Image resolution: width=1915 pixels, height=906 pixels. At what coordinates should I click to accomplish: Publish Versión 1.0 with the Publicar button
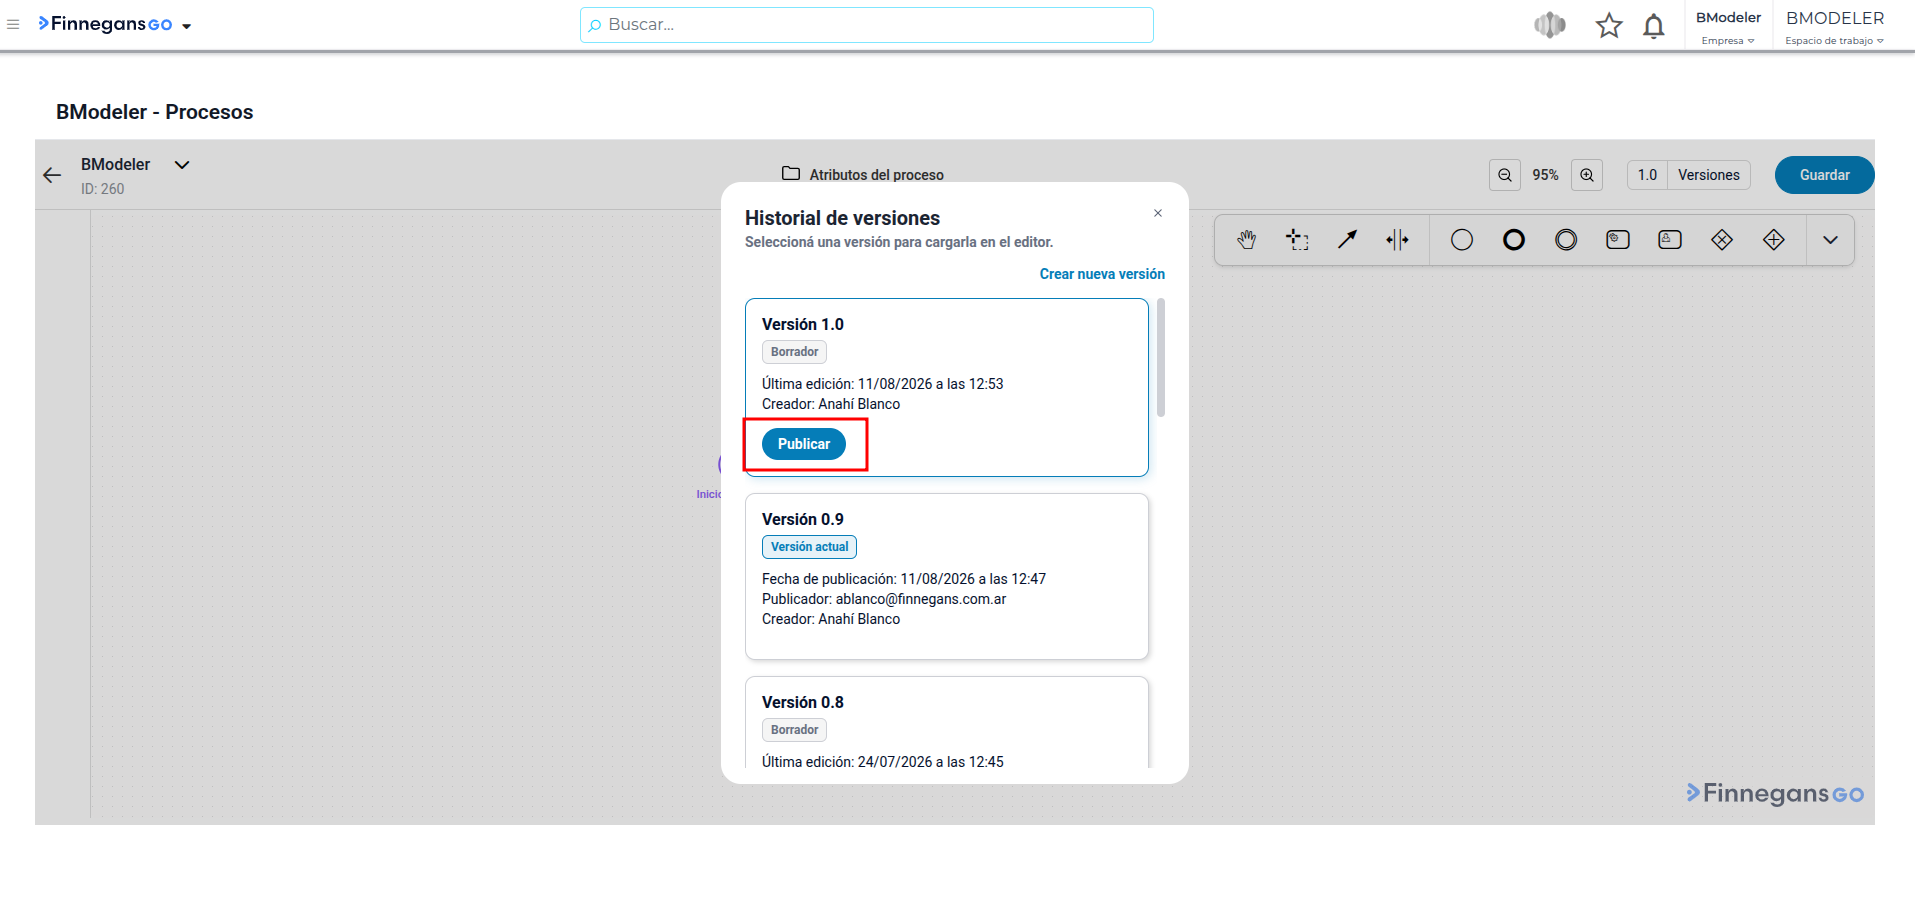pos(804,444)
